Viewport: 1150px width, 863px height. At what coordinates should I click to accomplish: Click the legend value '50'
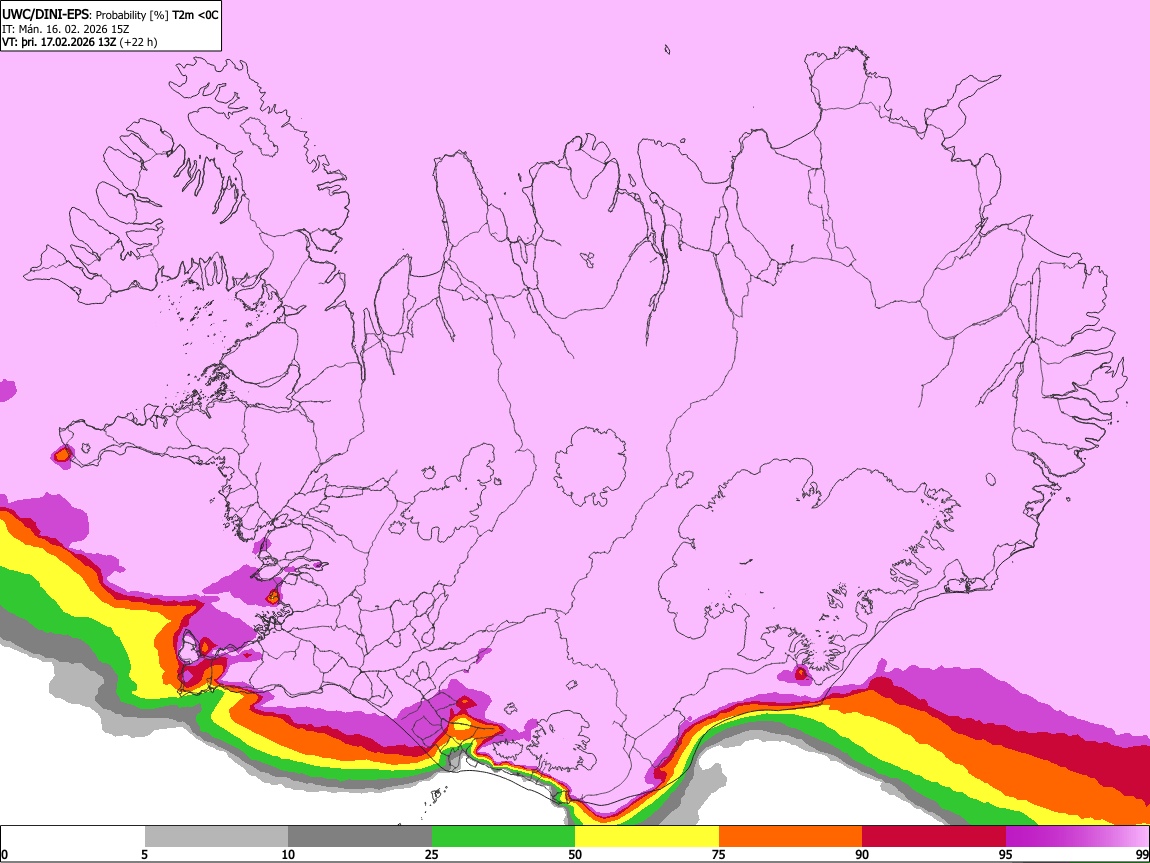click(x=575, y=855)
